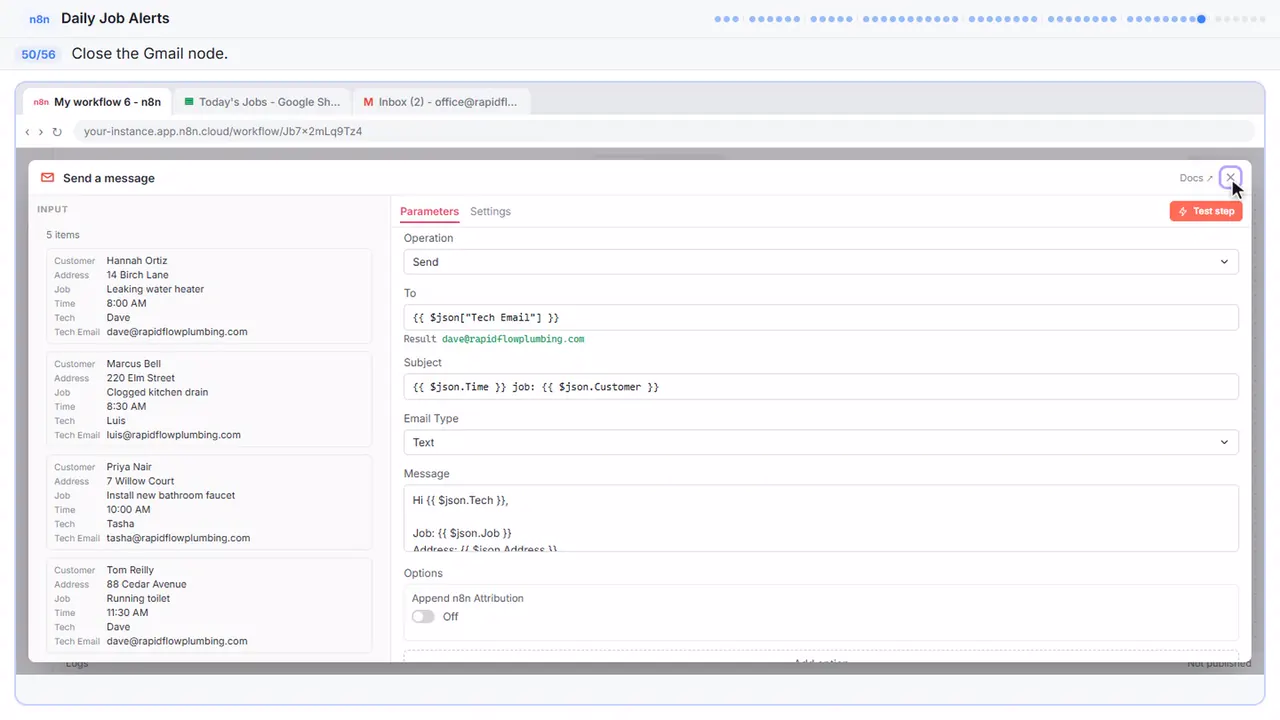
Task: Click luis@rapidflowplumbing.com in the input list
Action: tap(174, 435)
